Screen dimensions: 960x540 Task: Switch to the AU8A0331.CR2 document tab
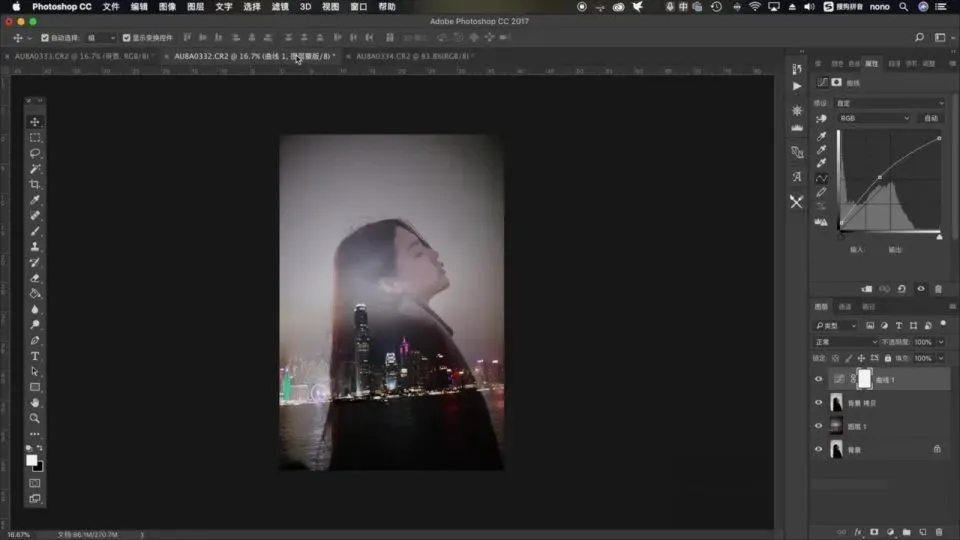click(80, 57)
